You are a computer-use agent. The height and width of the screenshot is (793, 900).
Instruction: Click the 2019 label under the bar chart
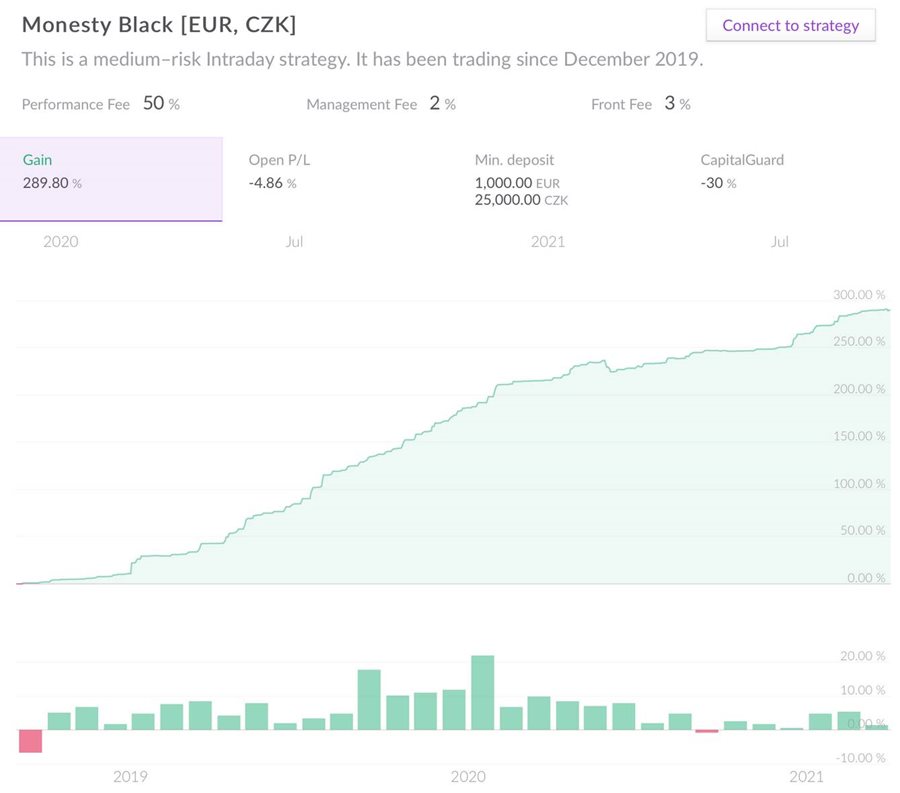coord(130,776)
